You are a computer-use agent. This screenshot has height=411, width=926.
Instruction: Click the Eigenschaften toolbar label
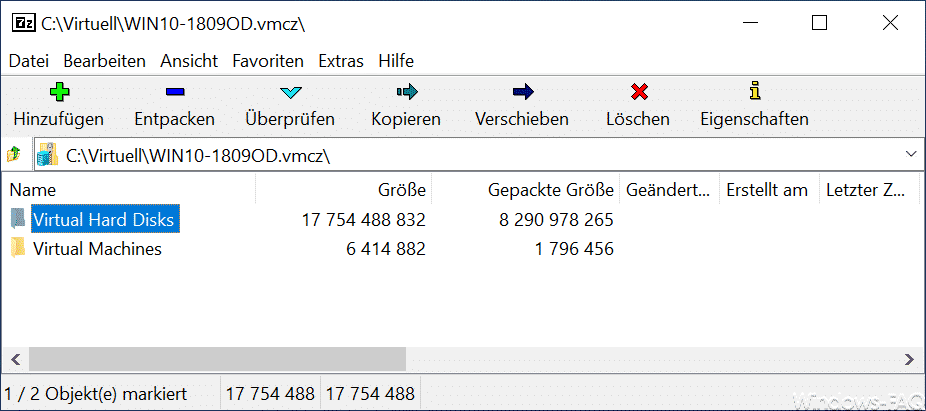pyautogui.click(x=754, y=119)
